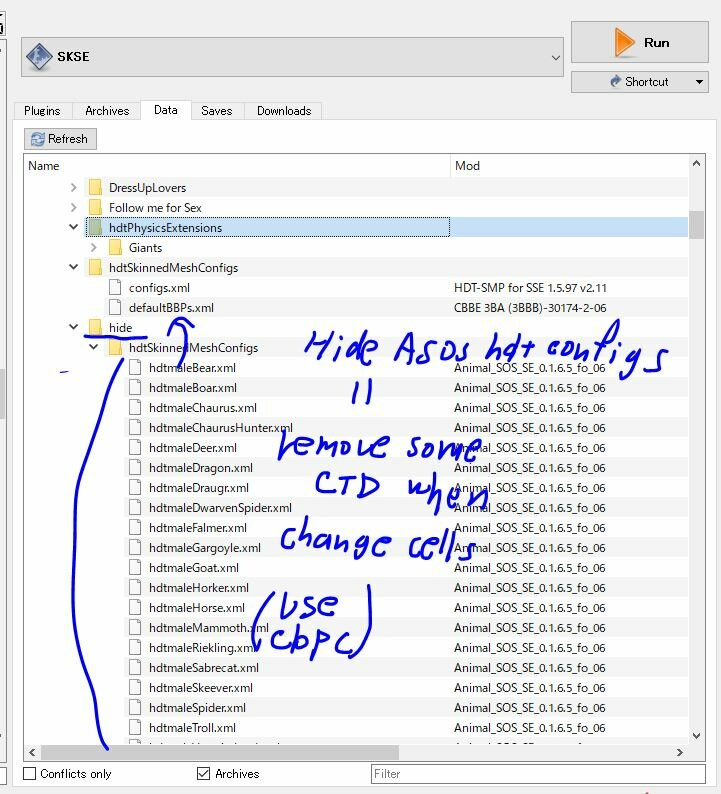
Task: Click the Run button
Action: [x=640, y=42]
